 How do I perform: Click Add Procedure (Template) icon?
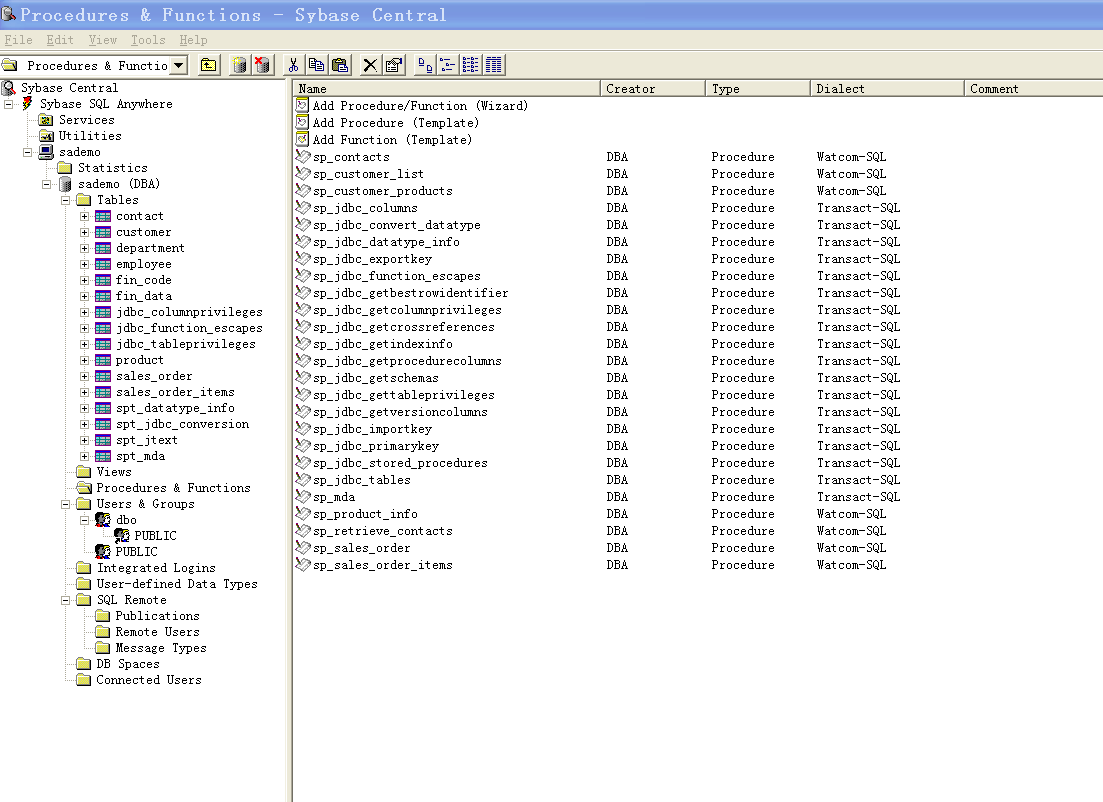302,122
